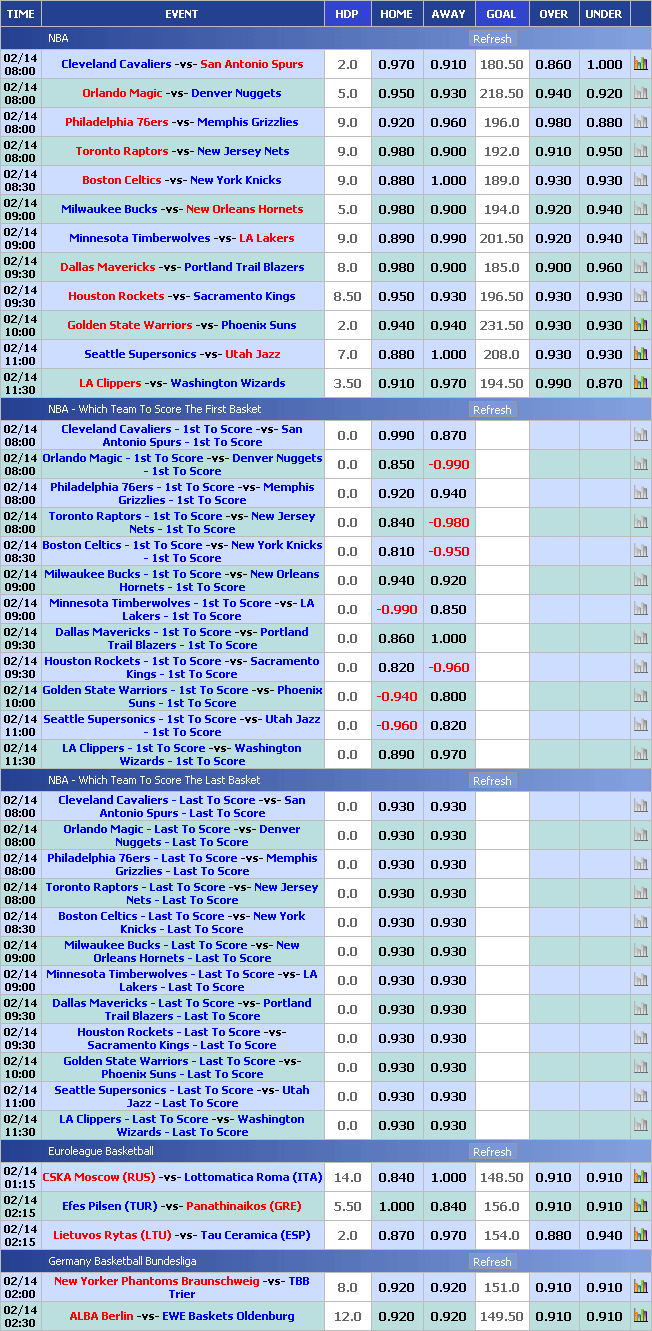Select home odds 0.970 for Cleveland Cavaliers
652x1331 pixels.
tap(396, 64)
